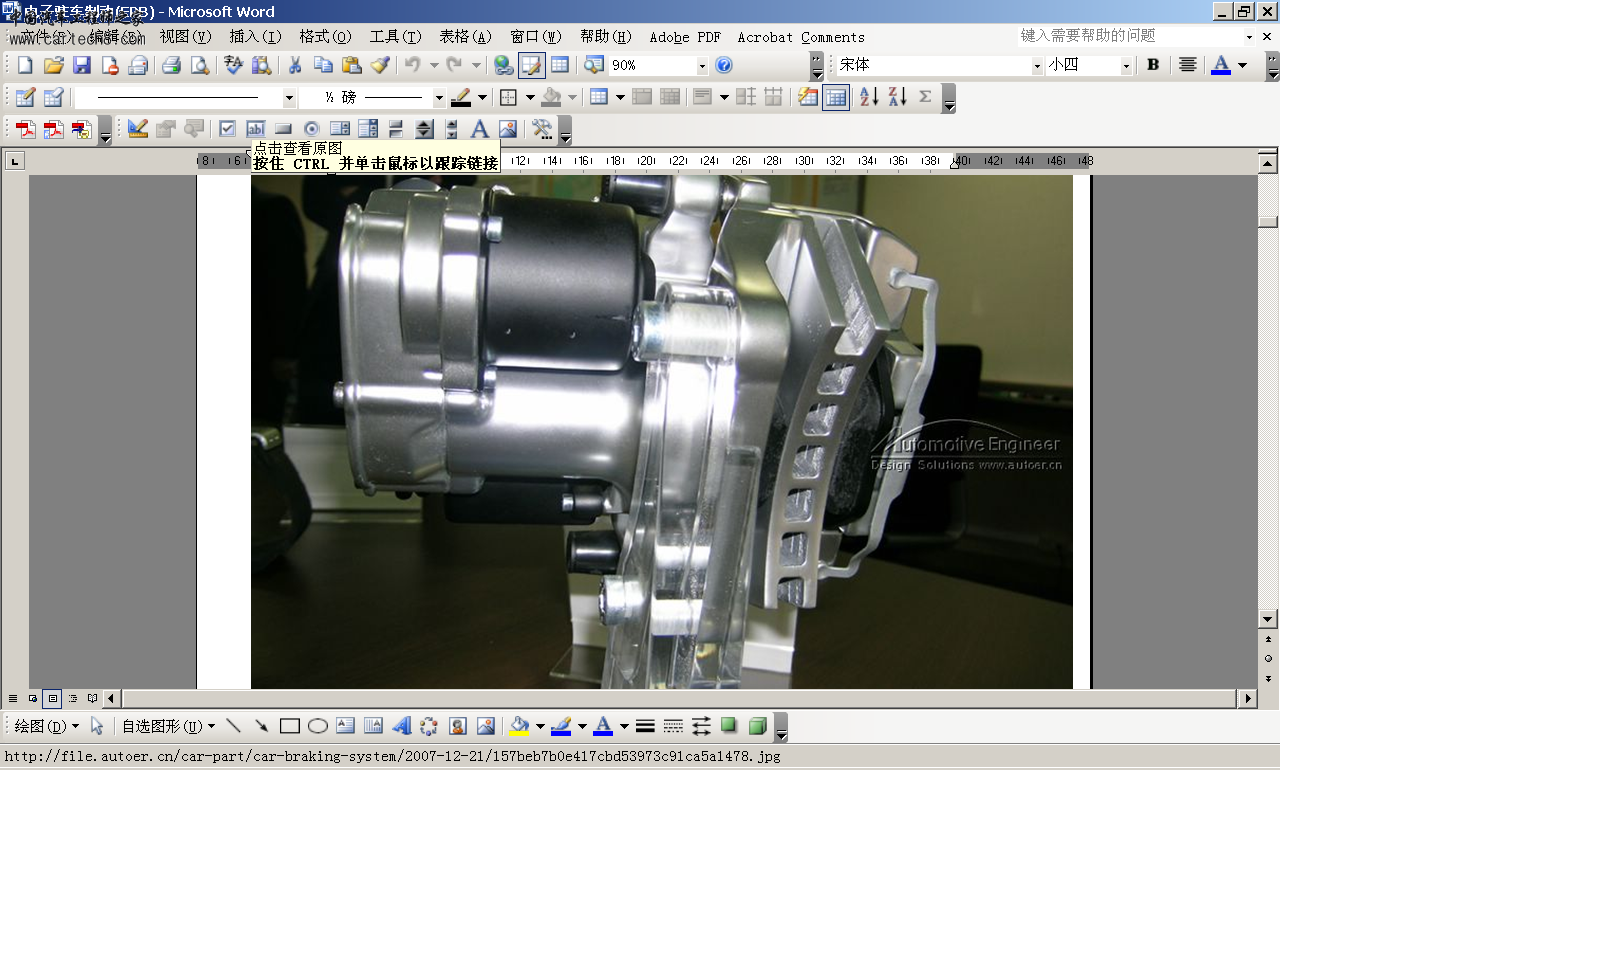The image size is (1600, 963).
Task: Sort ascending with the A-Z icon
Action: 869,97
